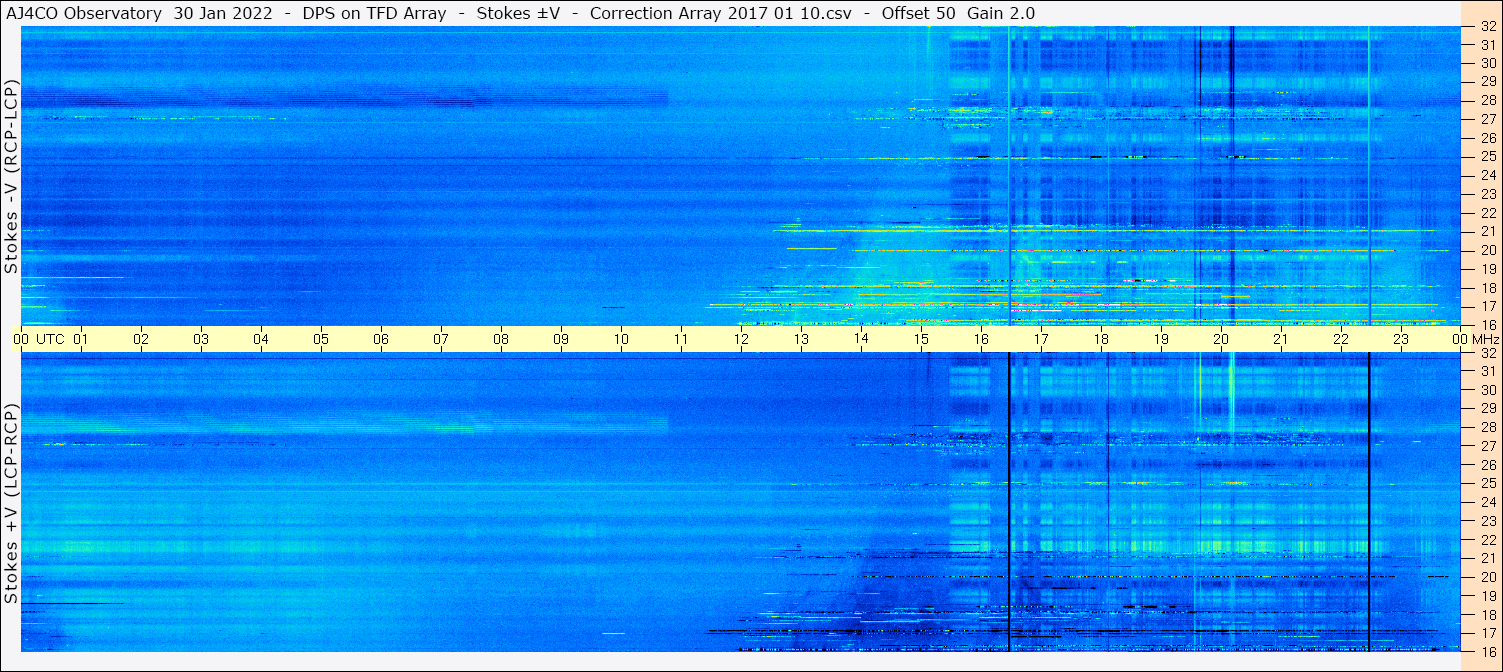Select 16 MHz label in the Stokes -V panel
1503x672 pixels.
[x=1487, y=325]
